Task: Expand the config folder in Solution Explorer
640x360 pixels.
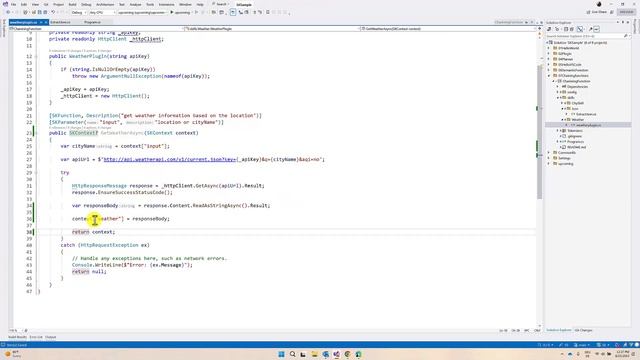Action: (x=558, y=92)
